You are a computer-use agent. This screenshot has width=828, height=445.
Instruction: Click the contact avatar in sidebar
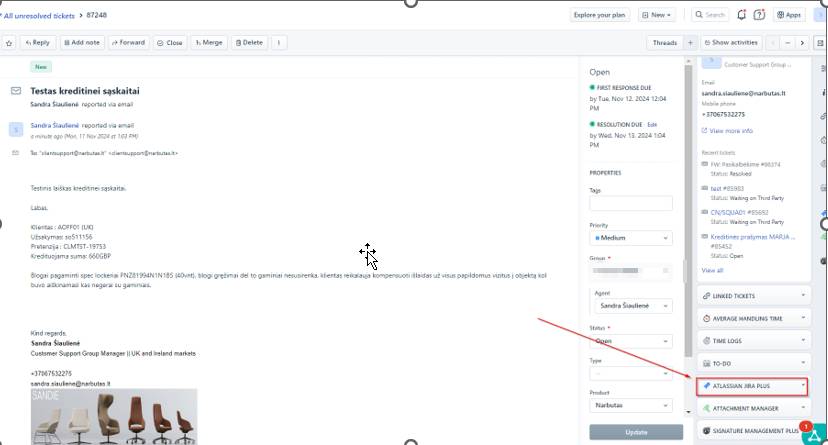pyautogui.click(x=711, y=63)
